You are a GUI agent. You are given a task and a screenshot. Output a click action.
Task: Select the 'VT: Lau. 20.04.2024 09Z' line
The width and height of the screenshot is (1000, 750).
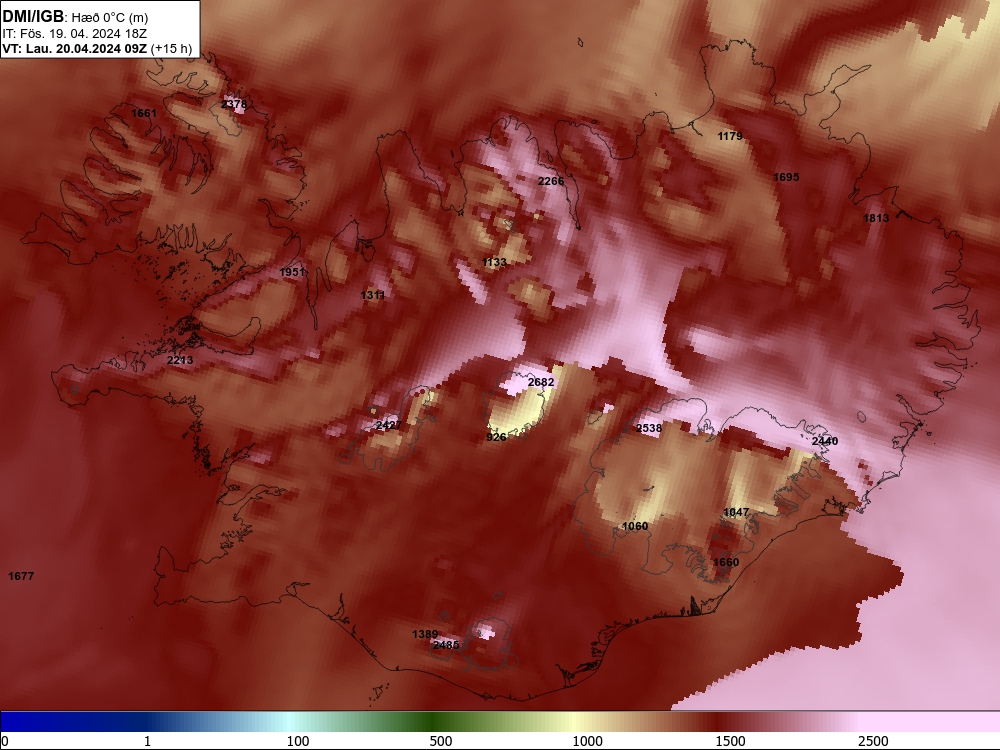pos(74,48)
